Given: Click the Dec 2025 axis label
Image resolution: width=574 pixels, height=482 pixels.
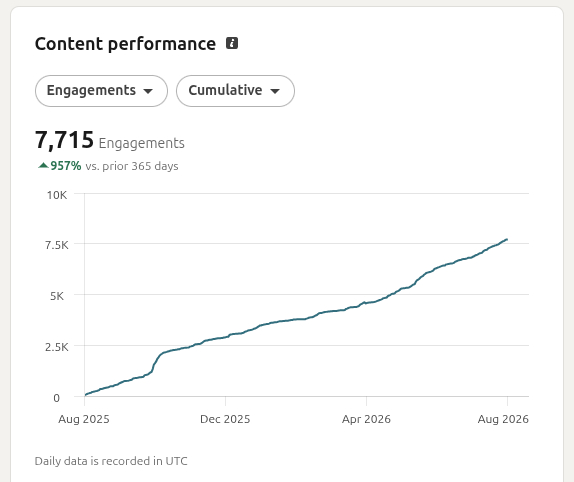Looking at the screenshot, I should click(225, 419).
